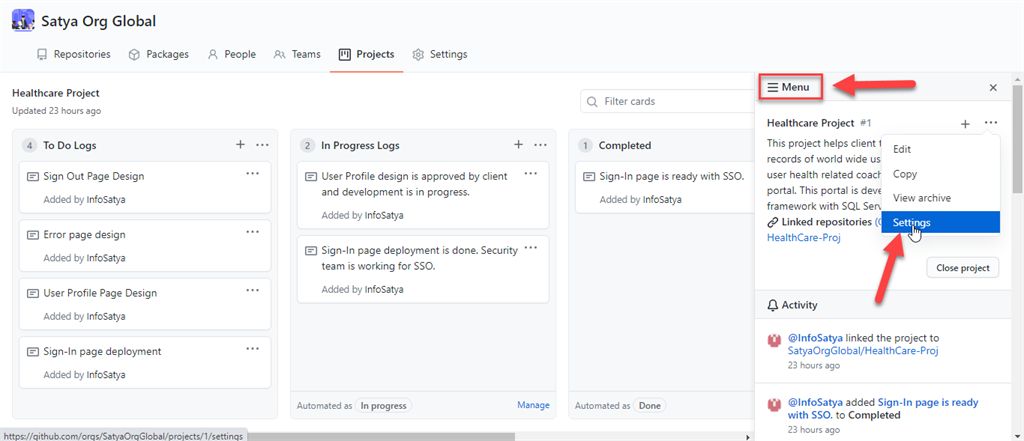The height and width of the screenshot is (441, 1024).
Task: Click the Linked repositories link icon
Action: coord(773,222)
